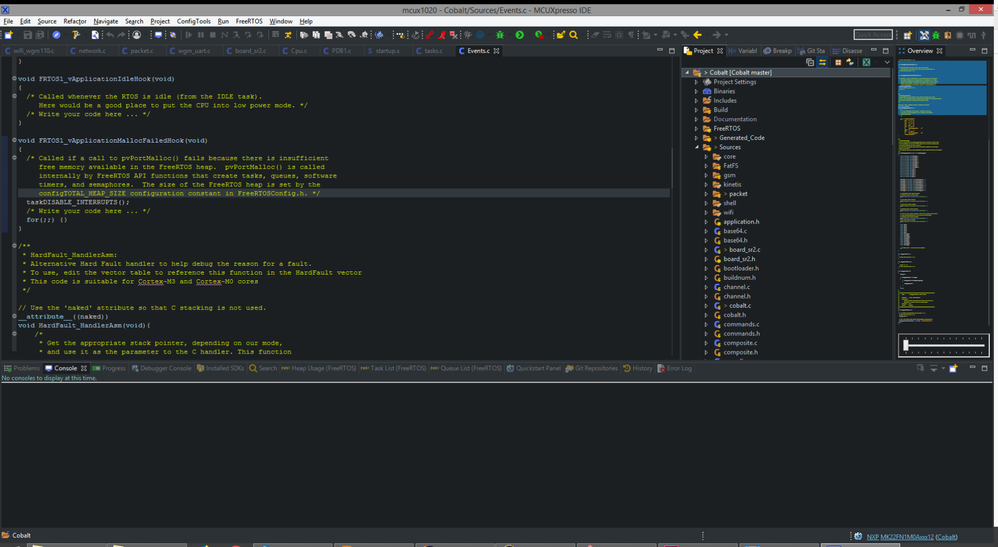Click the green Debug bug icon

tap(500, 35)
